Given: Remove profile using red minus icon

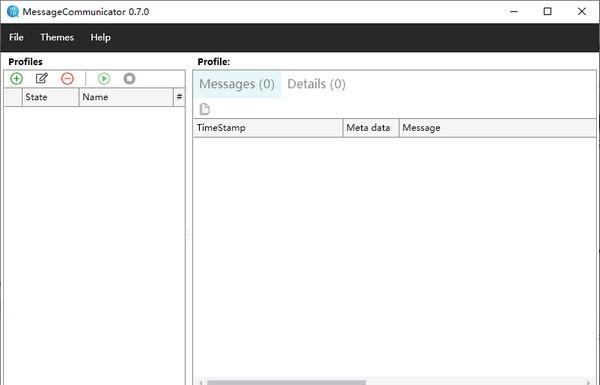Looking at the screenshot, I should pyautogui.click(x=67, y=79).
